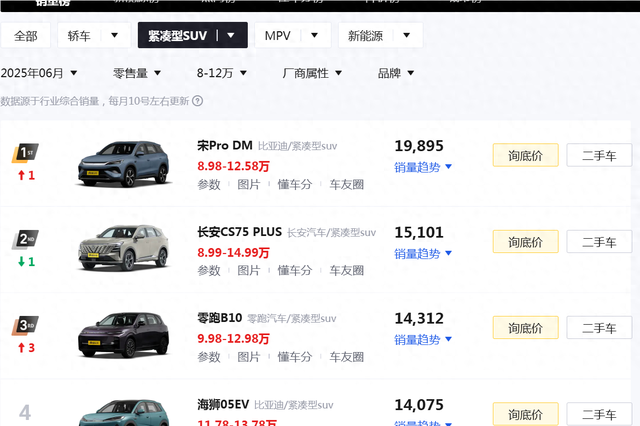Click the 14,312 sales figure

click(419, 318)
